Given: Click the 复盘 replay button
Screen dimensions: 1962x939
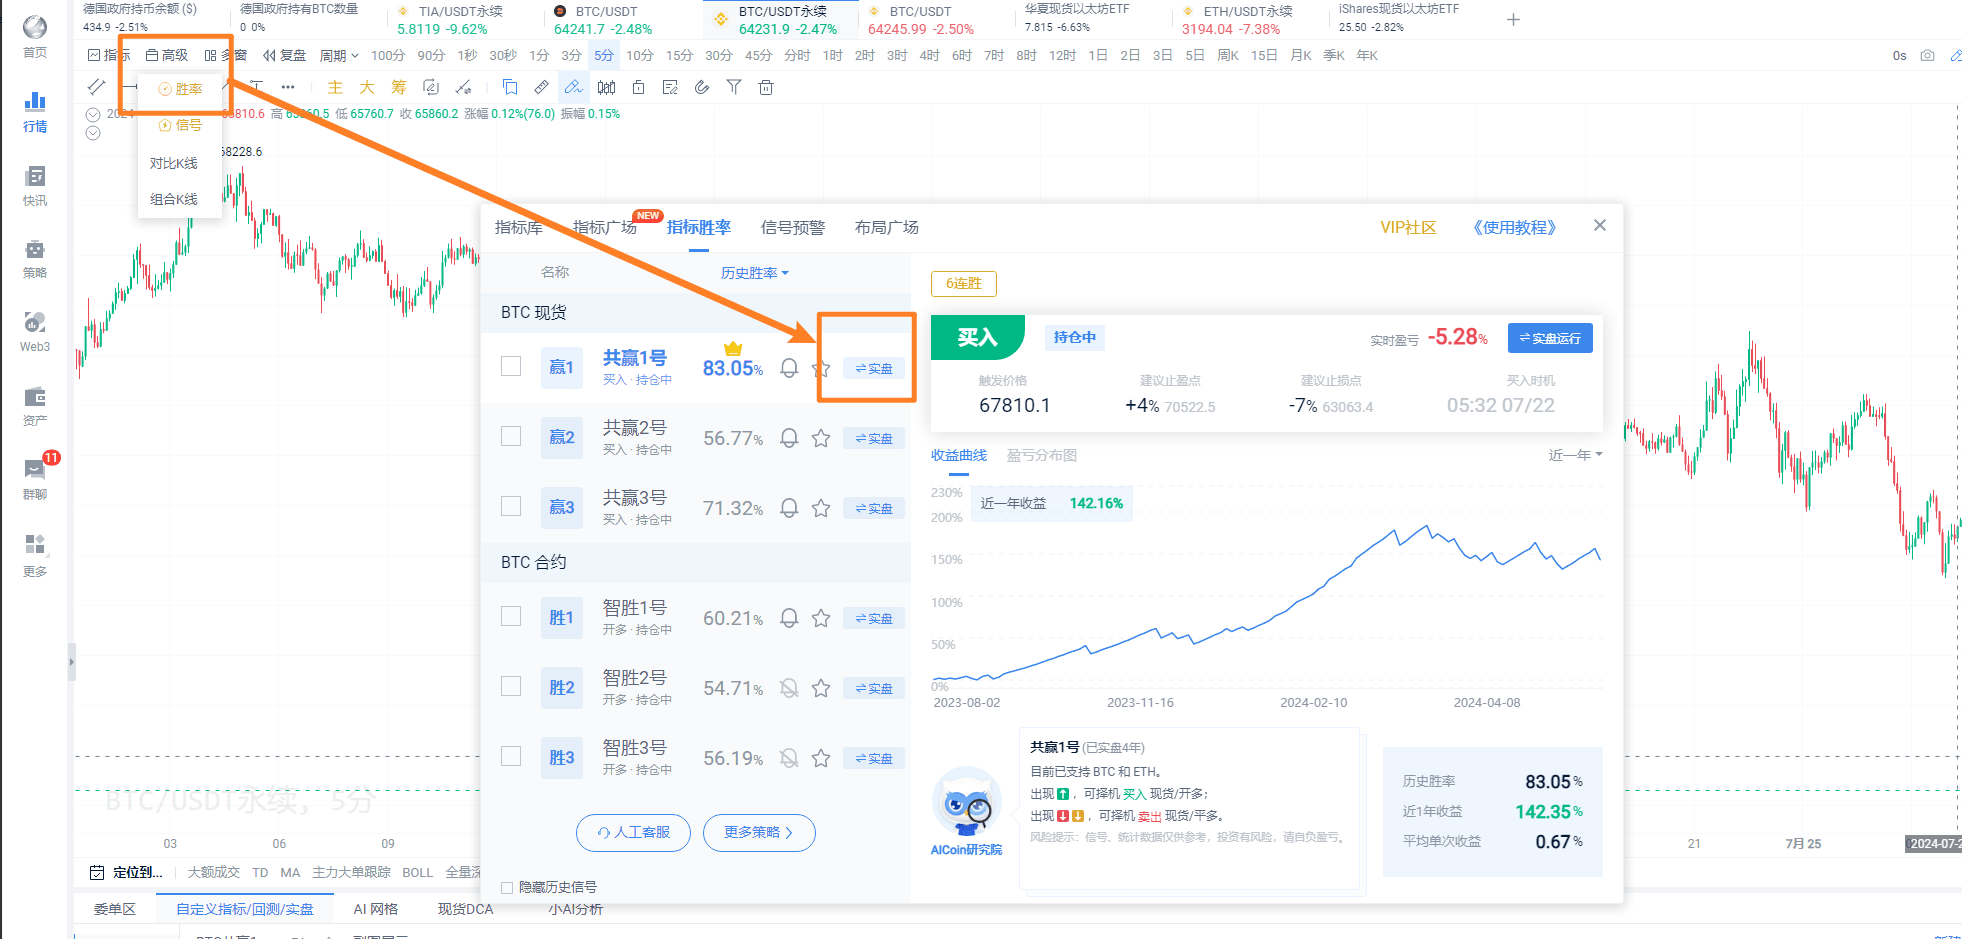Looking at the screenshot, I should [x=284, y=56].
